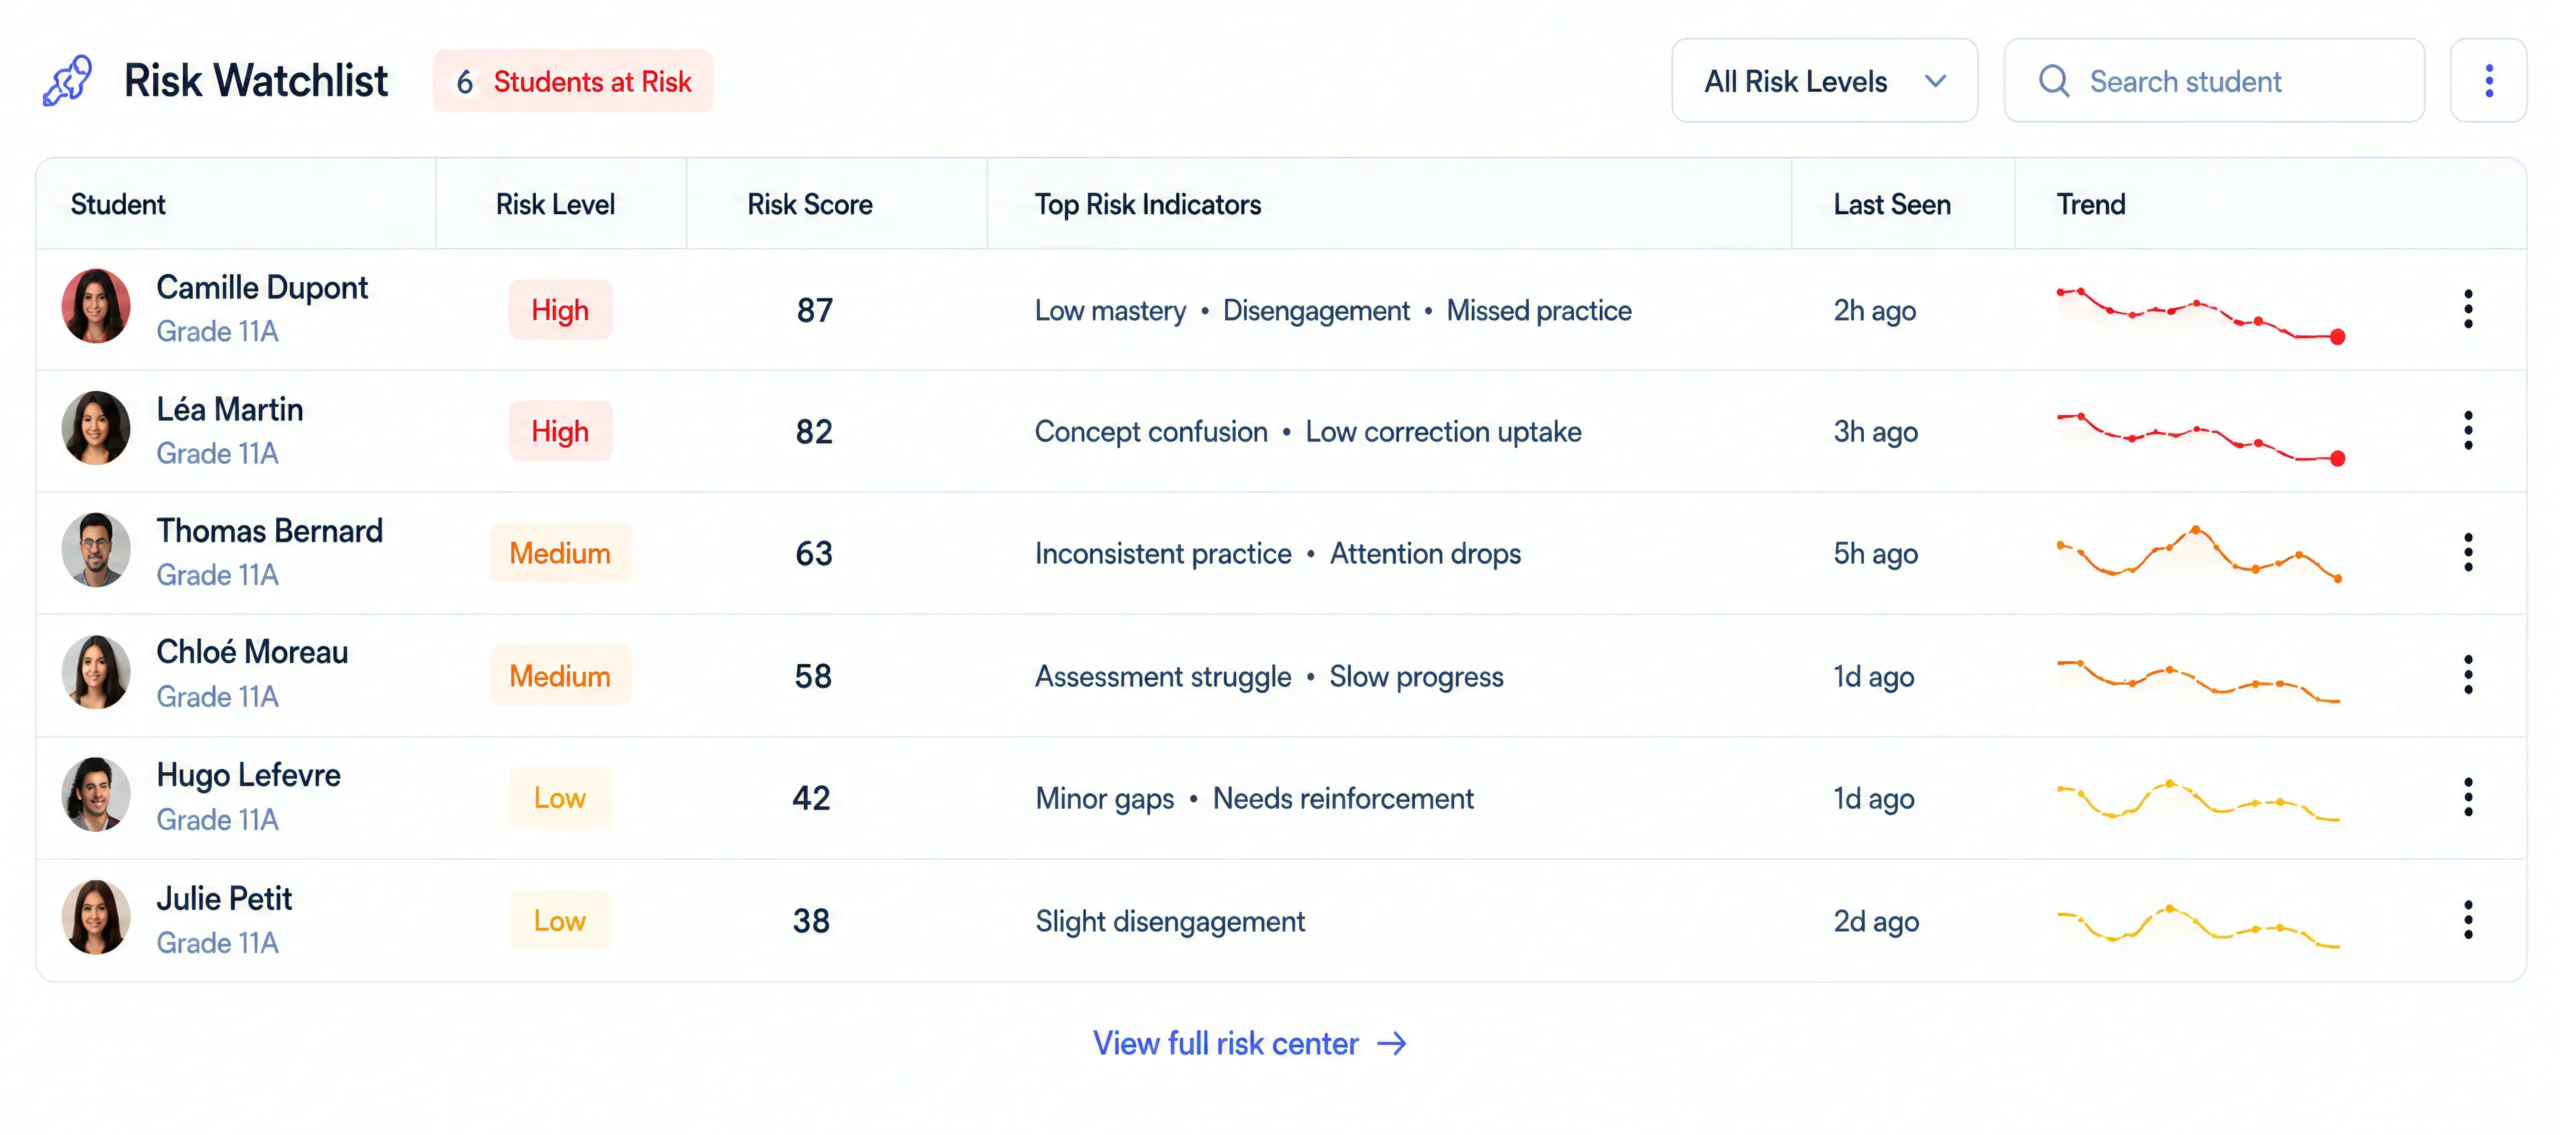Image resolution: width=2560 pixels, height=1135 pixels.
Task: Click the 6 Students at Risk badge
Action: [573, 81]
